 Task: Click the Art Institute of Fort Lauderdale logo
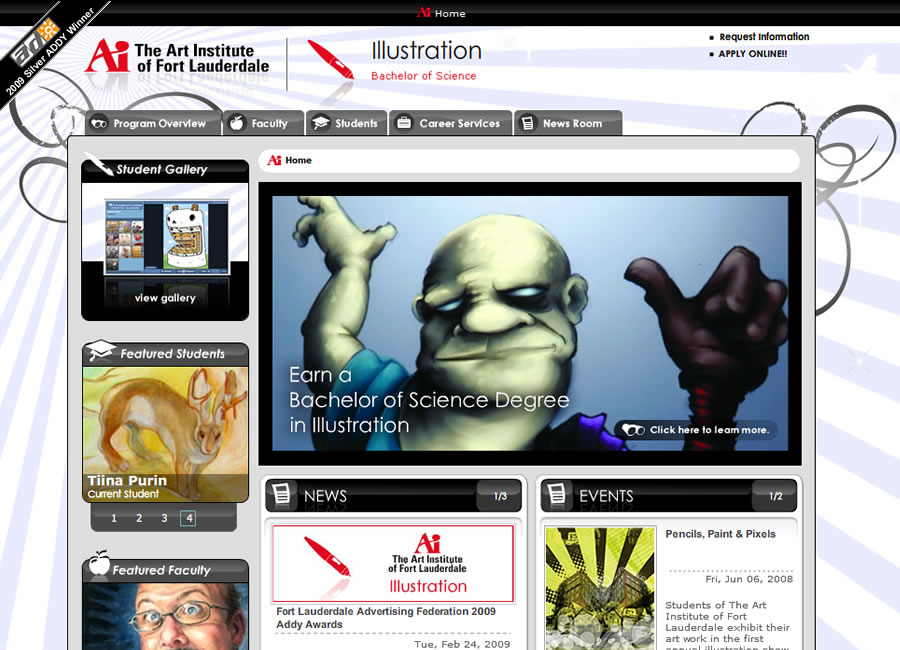coord(177,57)
